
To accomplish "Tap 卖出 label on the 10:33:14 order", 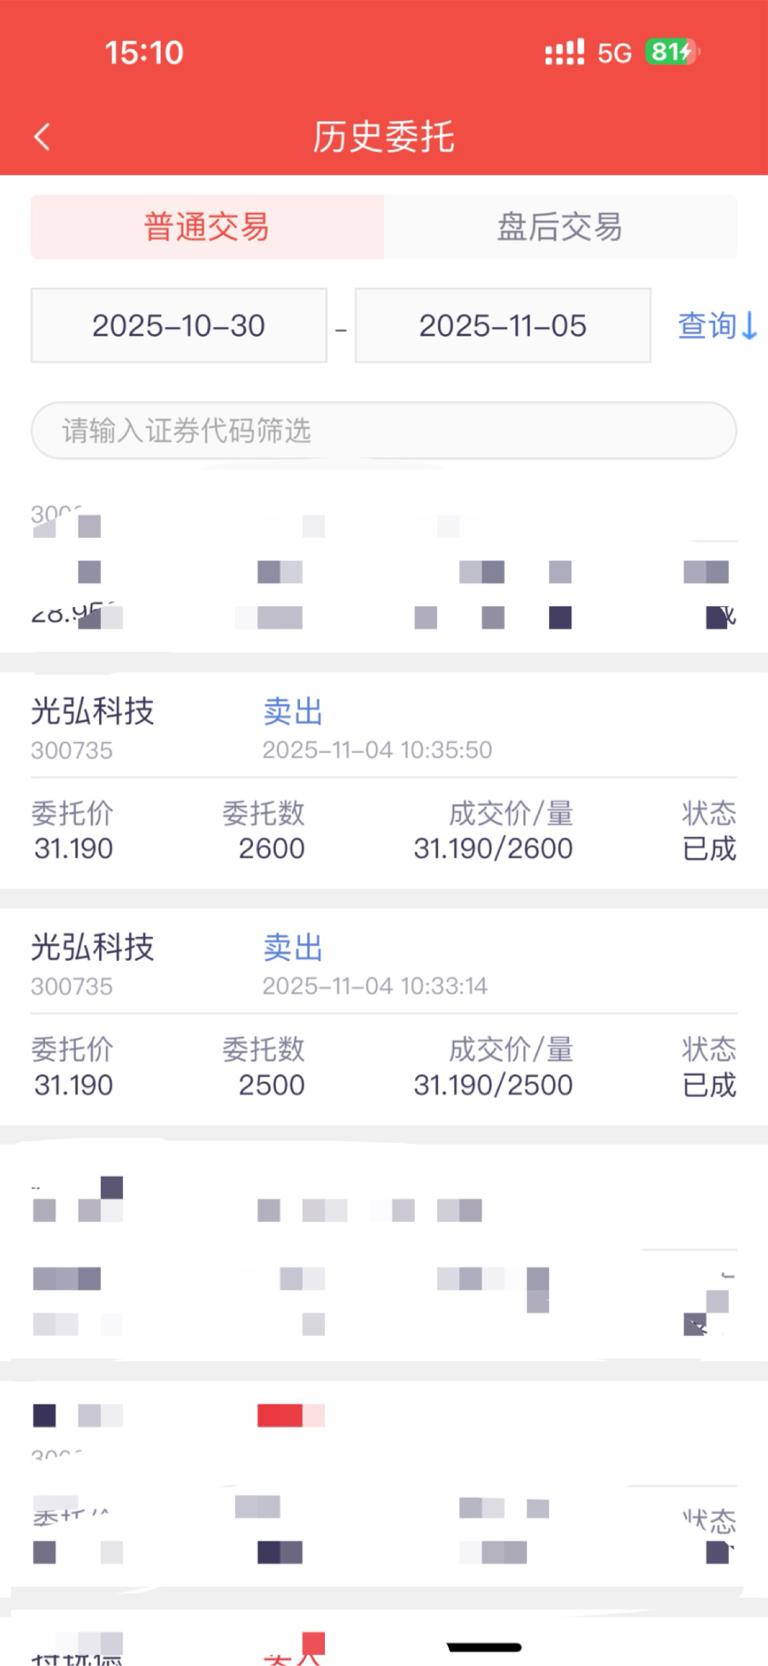I will pos(293,948).
